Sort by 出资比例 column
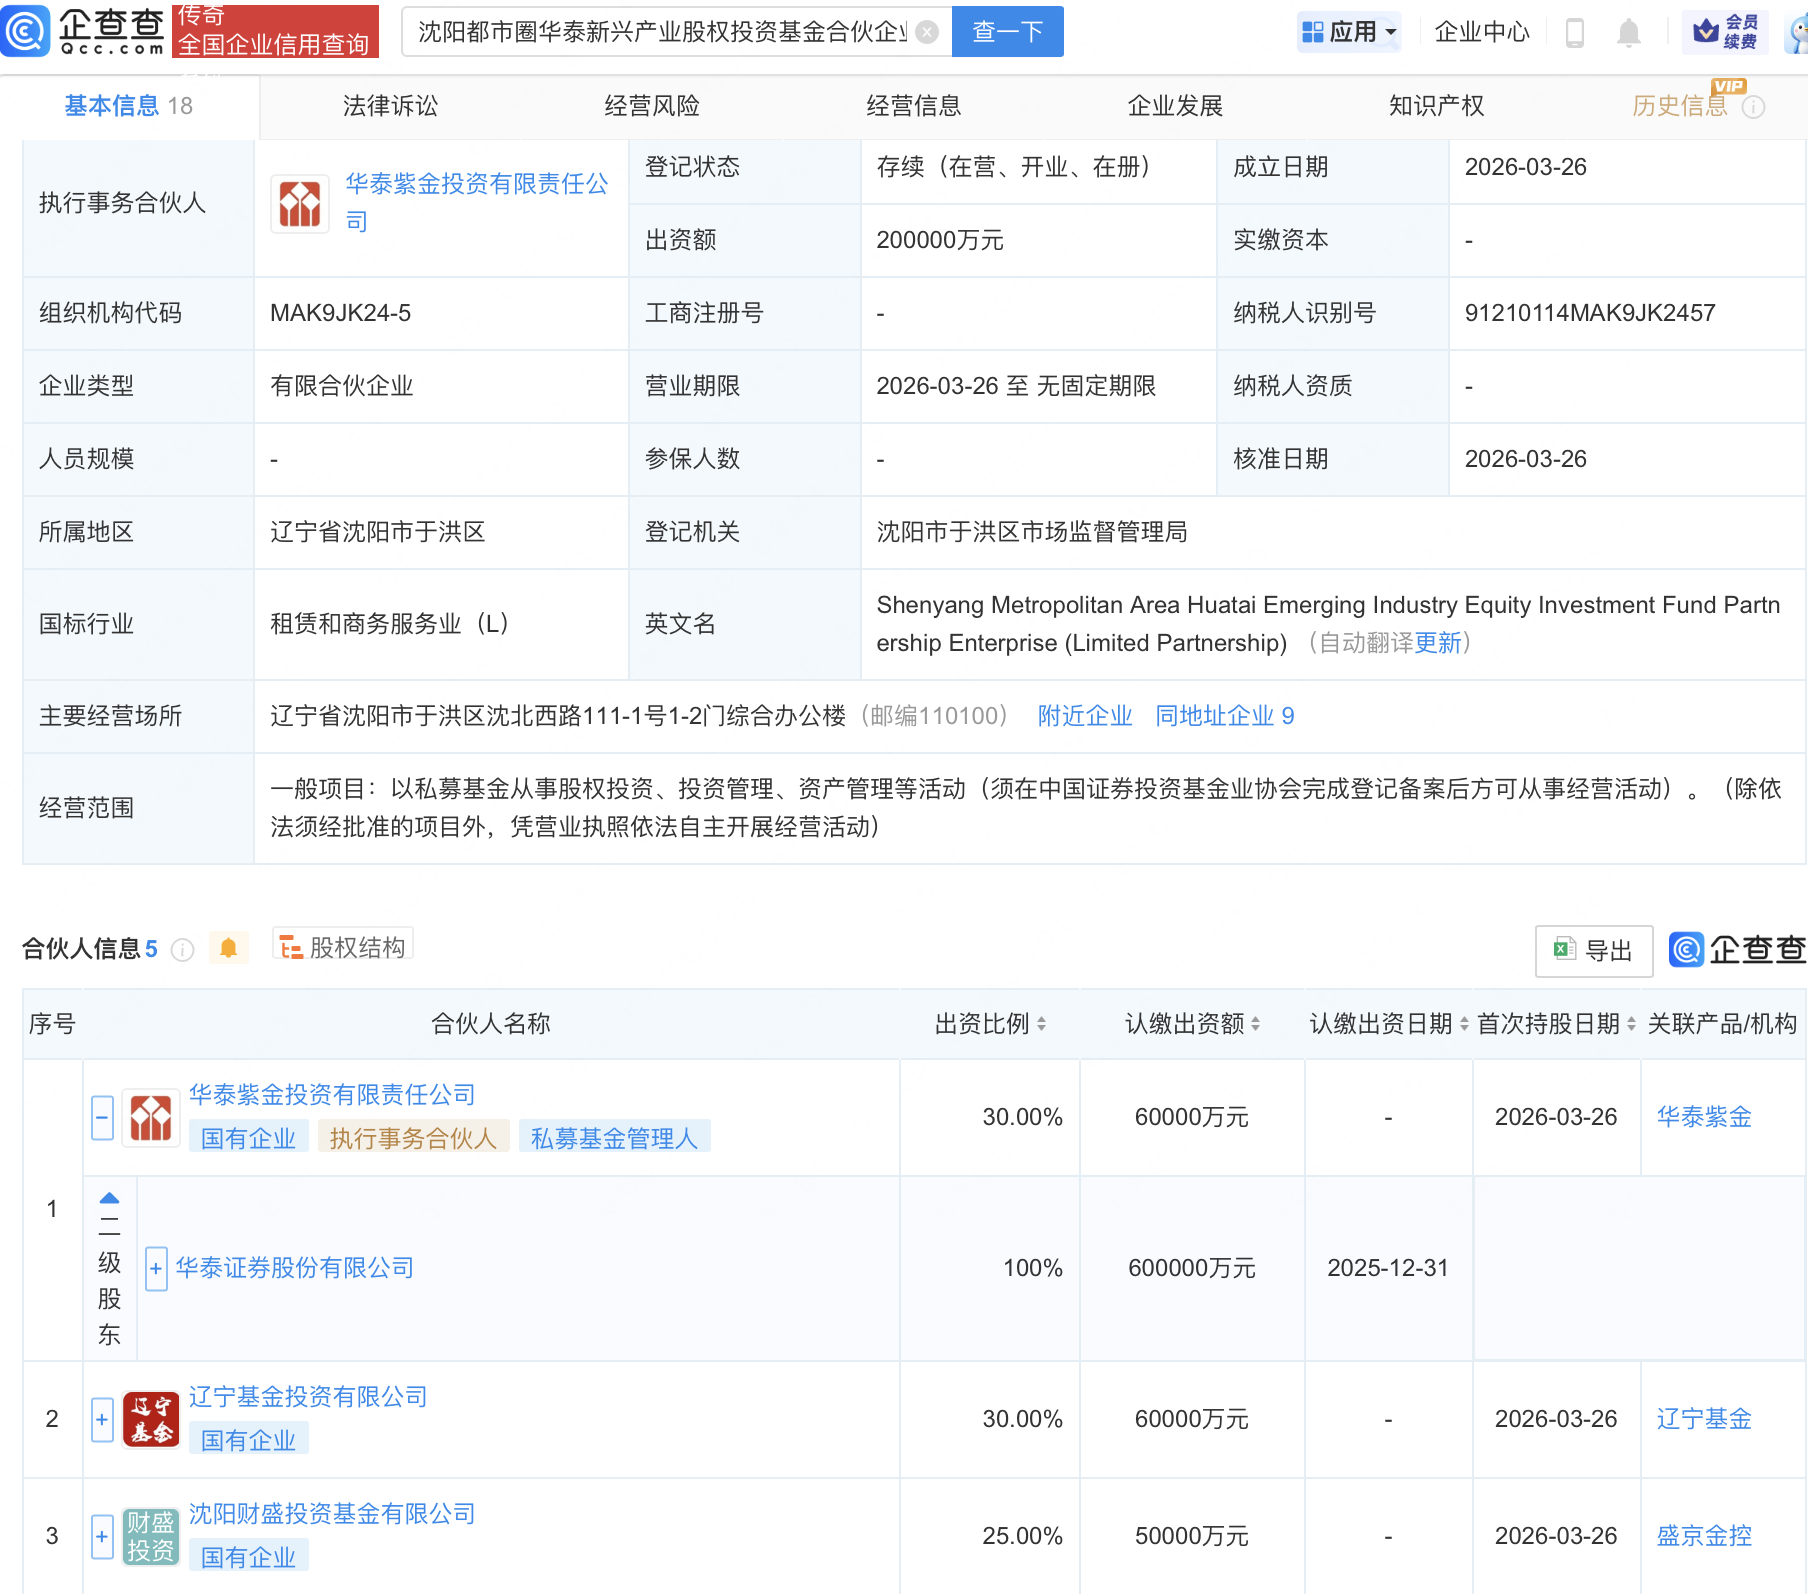Viewport: 1808px width, 1594px height. 1041,1023
